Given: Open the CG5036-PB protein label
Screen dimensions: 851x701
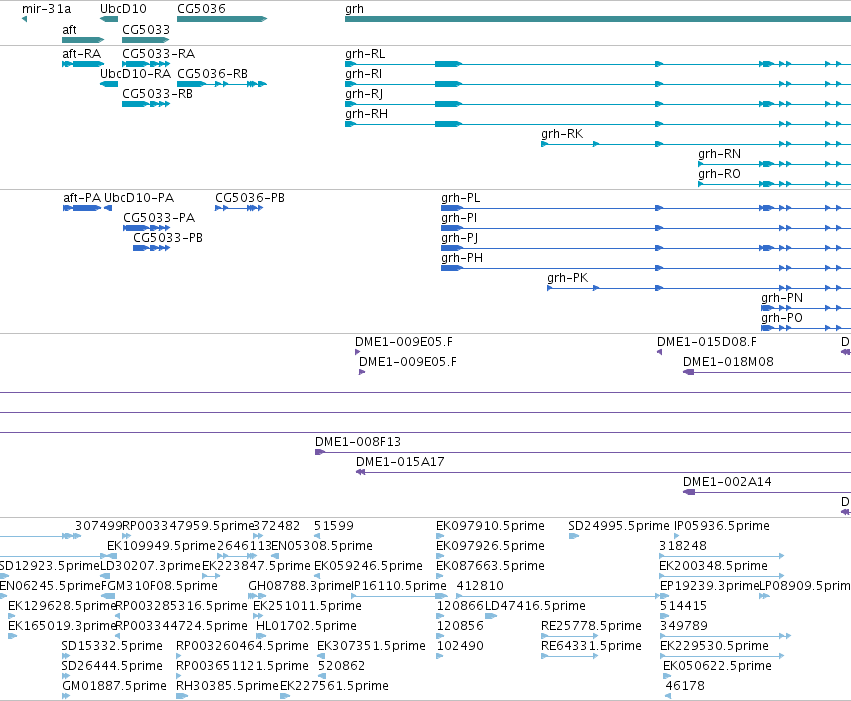Looking at the screenshot, I should [250, 198].
